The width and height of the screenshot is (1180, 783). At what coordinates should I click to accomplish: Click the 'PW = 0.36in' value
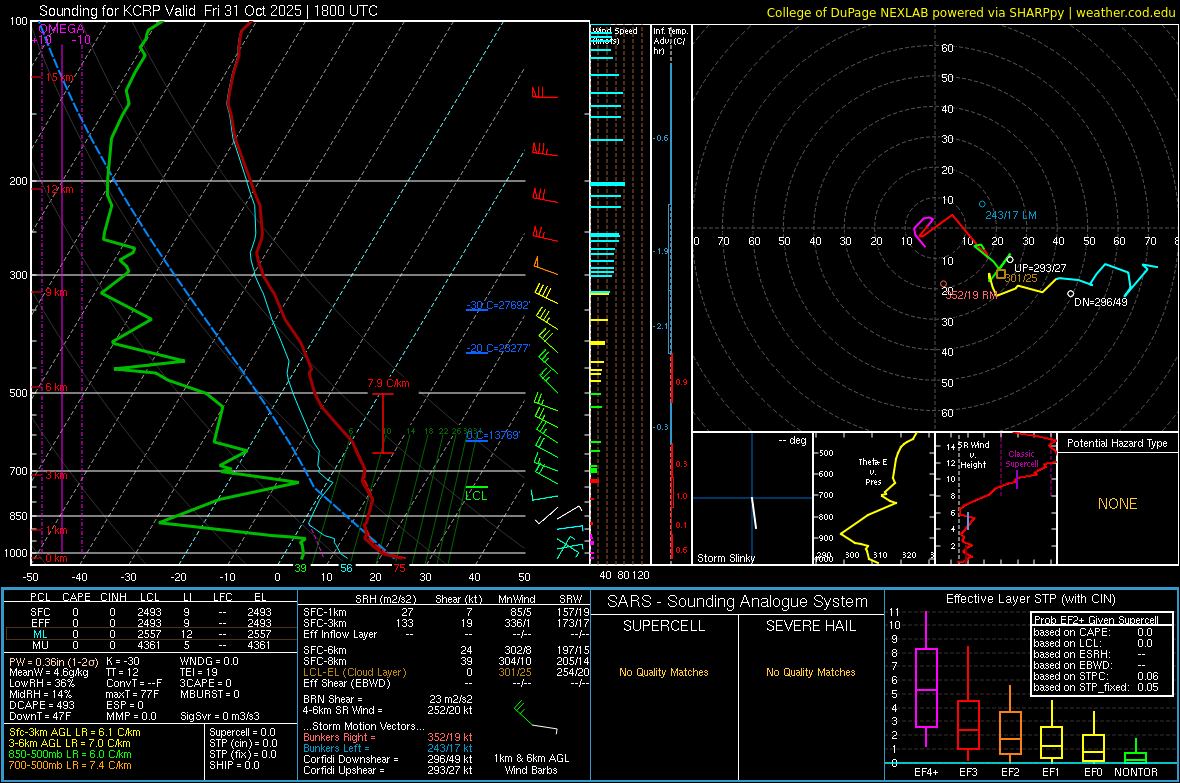click(x=53, y=661)
